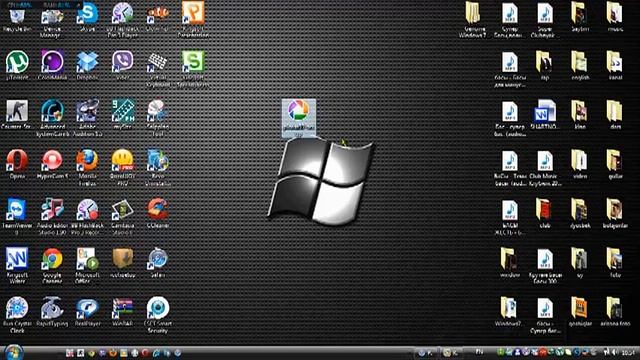Open the Sun Crystal Clock shortcut

(x=17, y=314)
